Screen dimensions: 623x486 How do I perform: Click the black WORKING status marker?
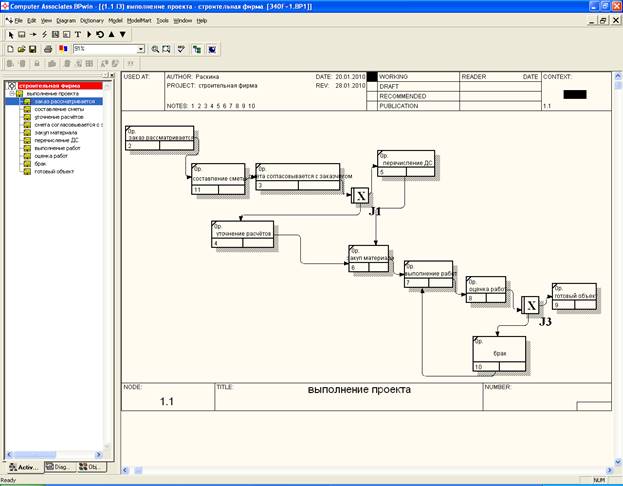(x=372, y=77)
